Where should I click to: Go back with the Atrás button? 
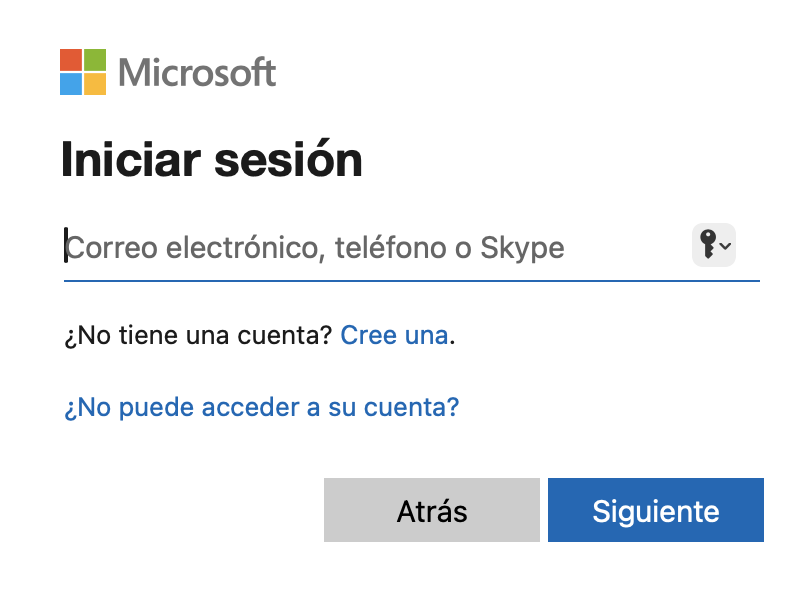pos(432,510)
